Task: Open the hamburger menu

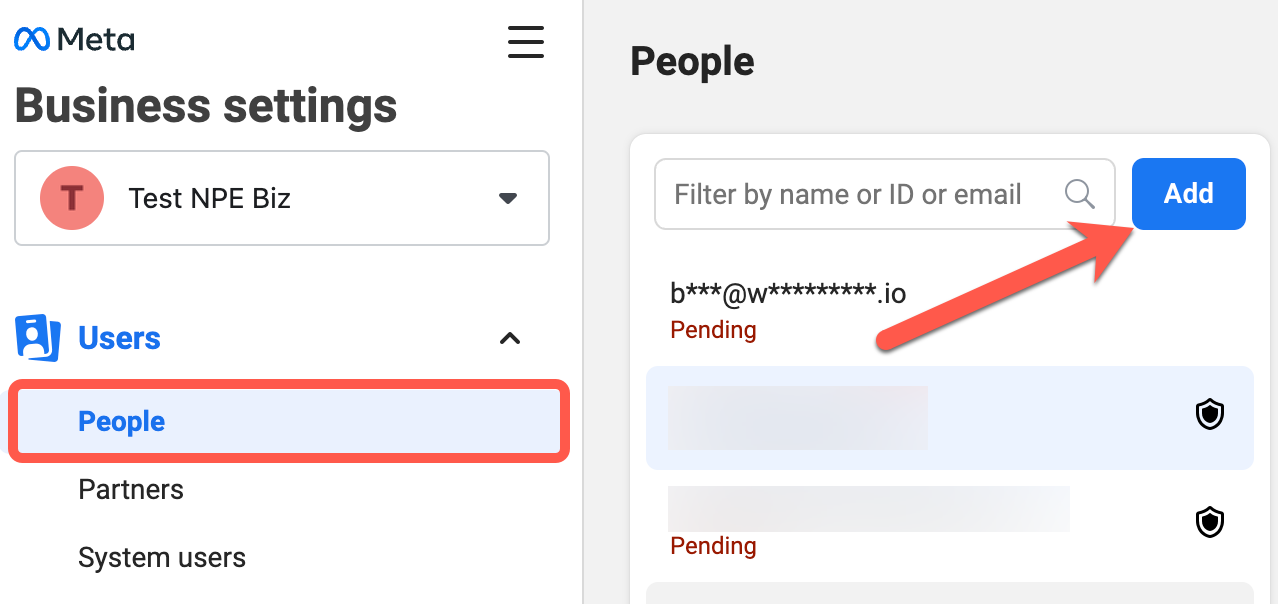Action: (x=525, y=42)
